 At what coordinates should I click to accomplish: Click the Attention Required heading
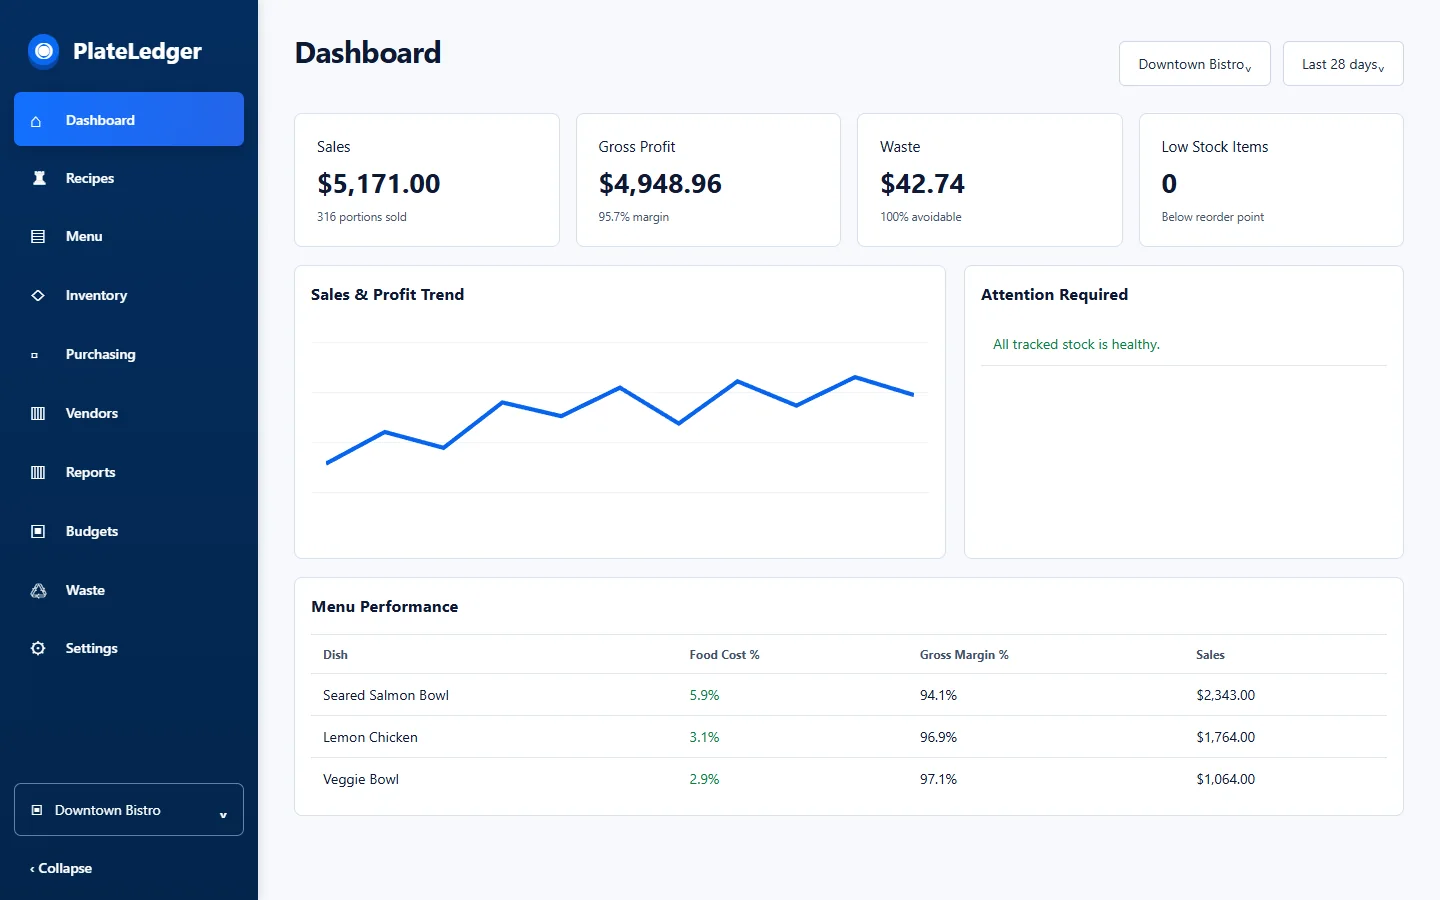tap(1054, 295)
